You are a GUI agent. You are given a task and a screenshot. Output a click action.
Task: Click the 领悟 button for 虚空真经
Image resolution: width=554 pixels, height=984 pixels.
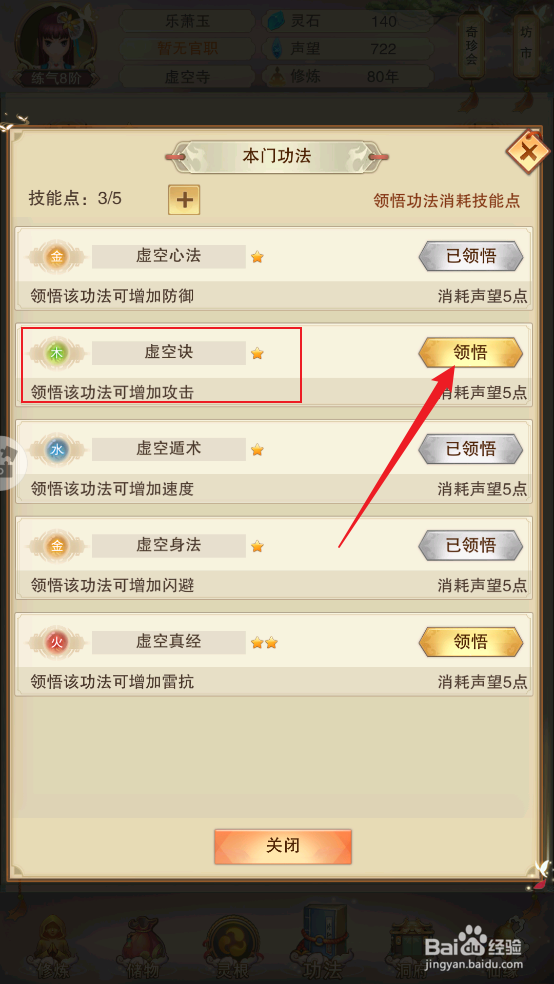[x=471, y=642]
